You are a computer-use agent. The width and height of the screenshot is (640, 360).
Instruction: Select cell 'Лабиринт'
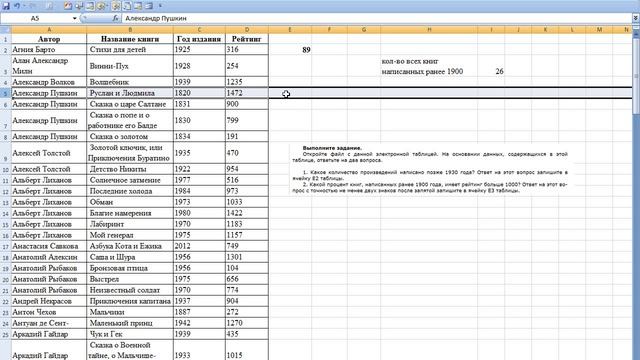tap(130, 224)
